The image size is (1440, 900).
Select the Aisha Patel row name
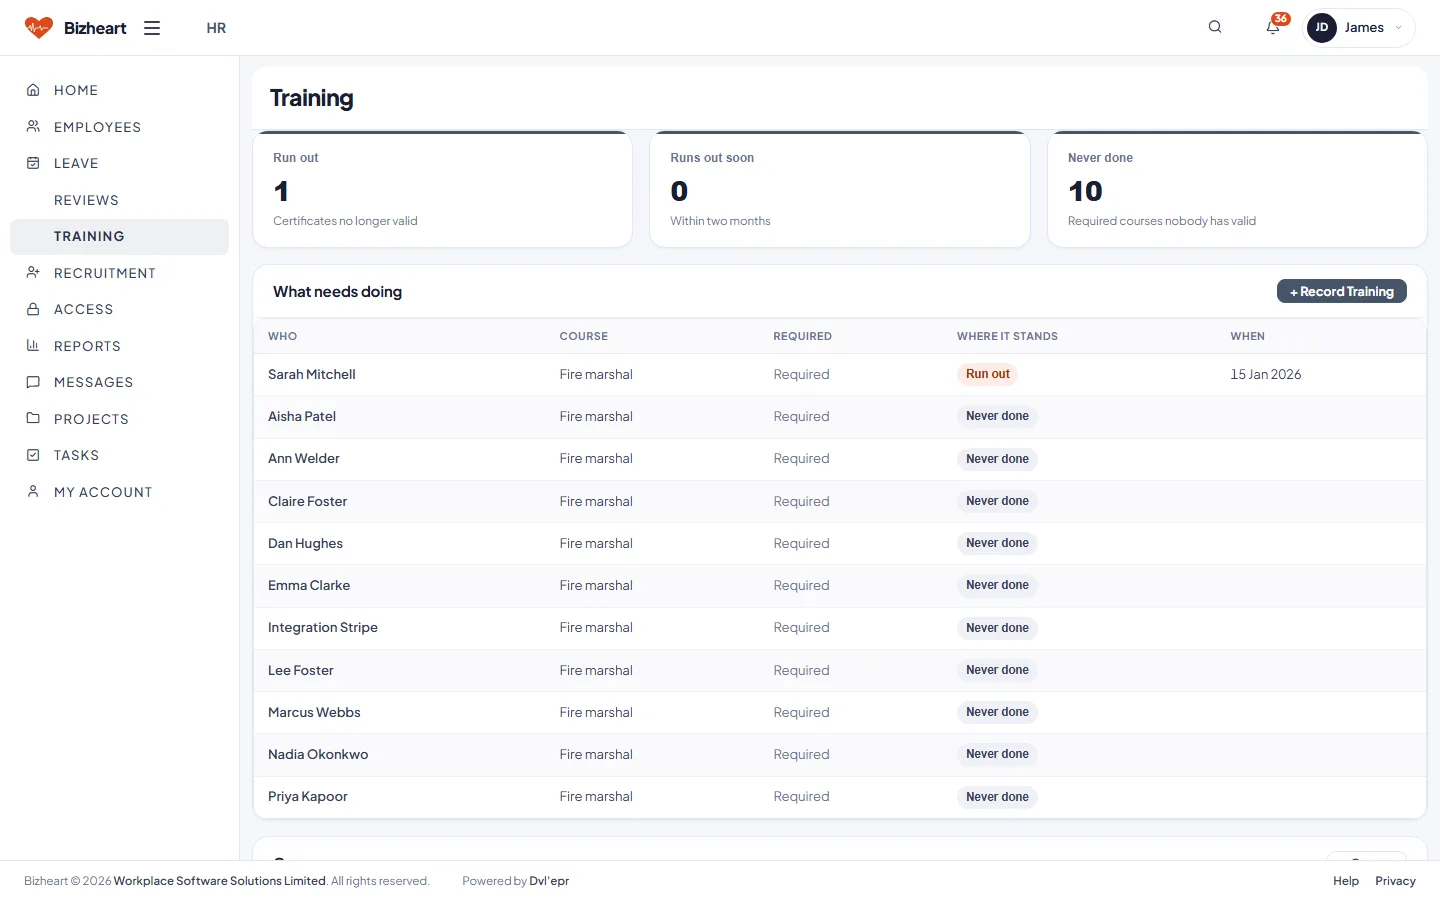(302, 416)
